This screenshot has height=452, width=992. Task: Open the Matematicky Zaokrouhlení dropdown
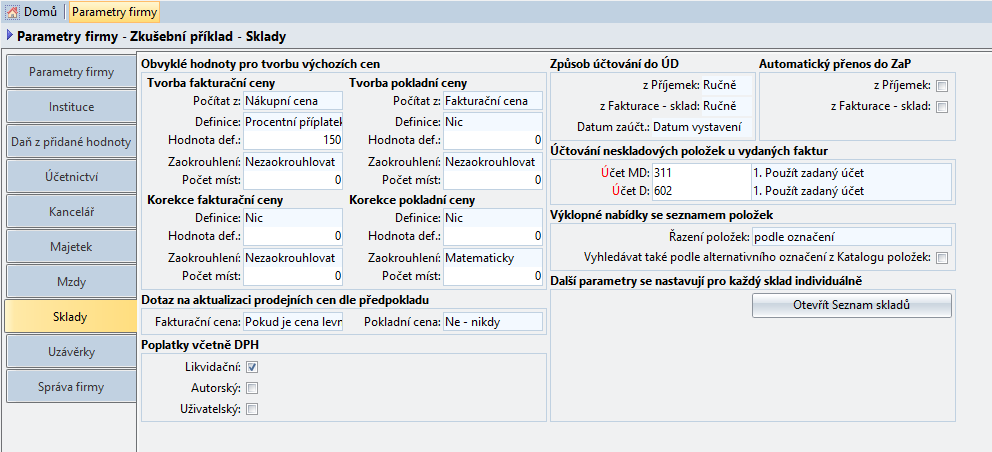493,258
